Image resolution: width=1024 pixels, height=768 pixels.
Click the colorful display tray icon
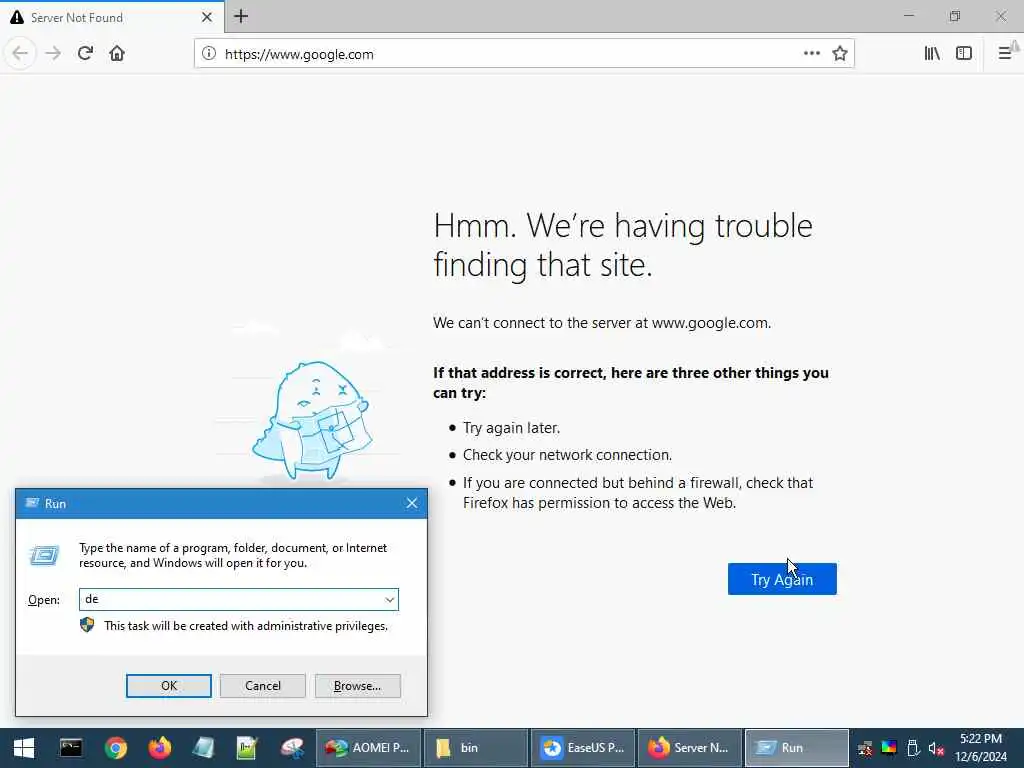(889, 748)
